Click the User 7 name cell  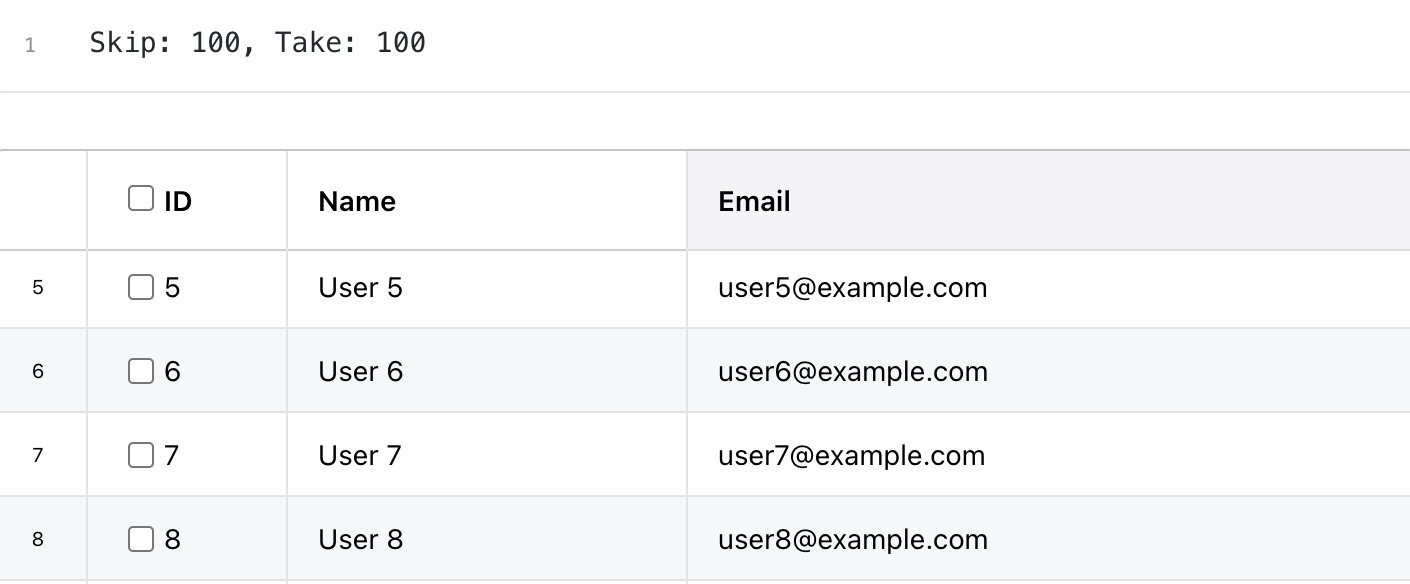tap(360, 456)
